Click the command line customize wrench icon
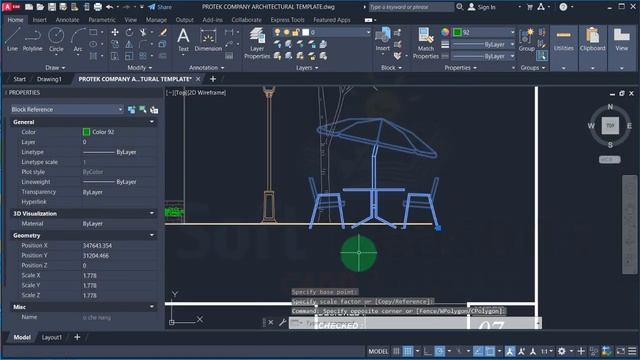640x360 pixels. click(282, 322)
